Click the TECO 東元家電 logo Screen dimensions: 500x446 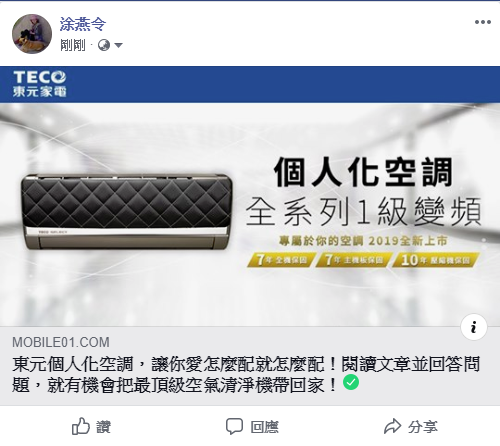[40, 84]
